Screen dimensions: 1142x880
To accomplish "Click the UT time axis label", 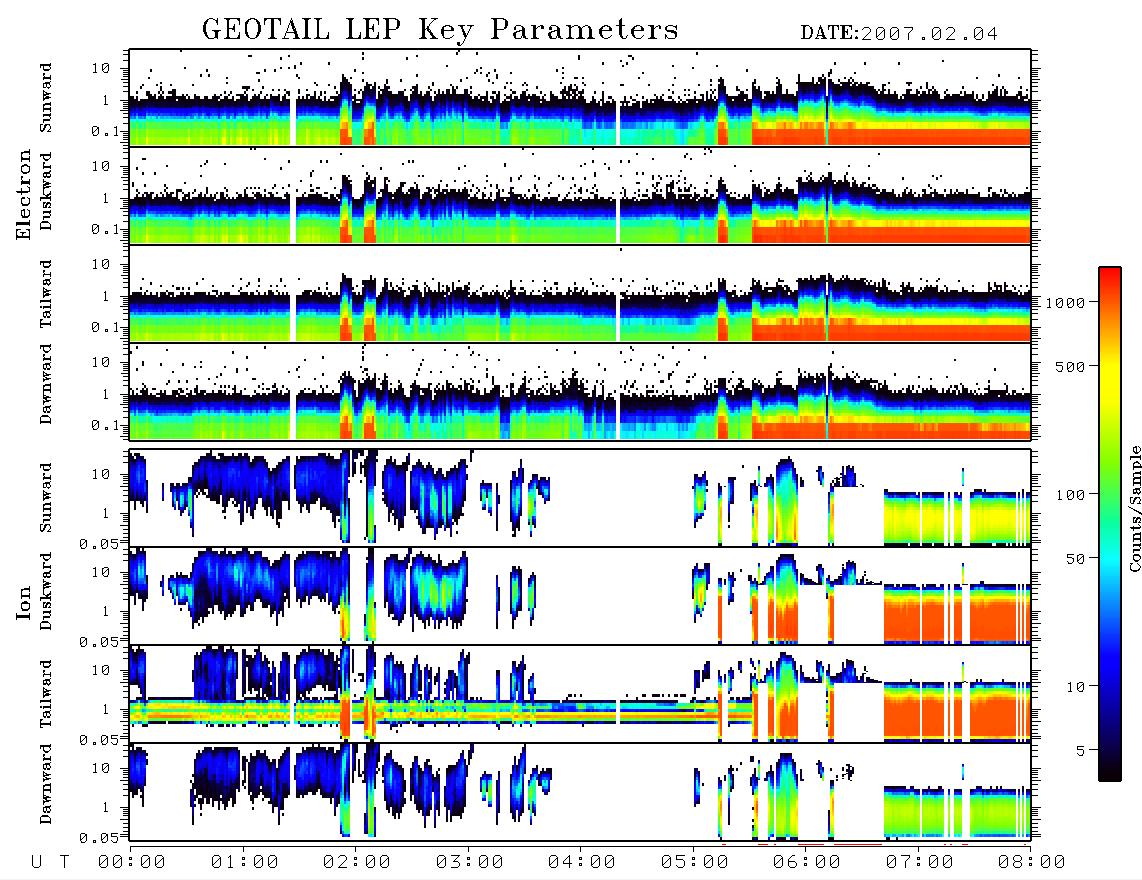I will pyautogui.click(x=50, y=863).
